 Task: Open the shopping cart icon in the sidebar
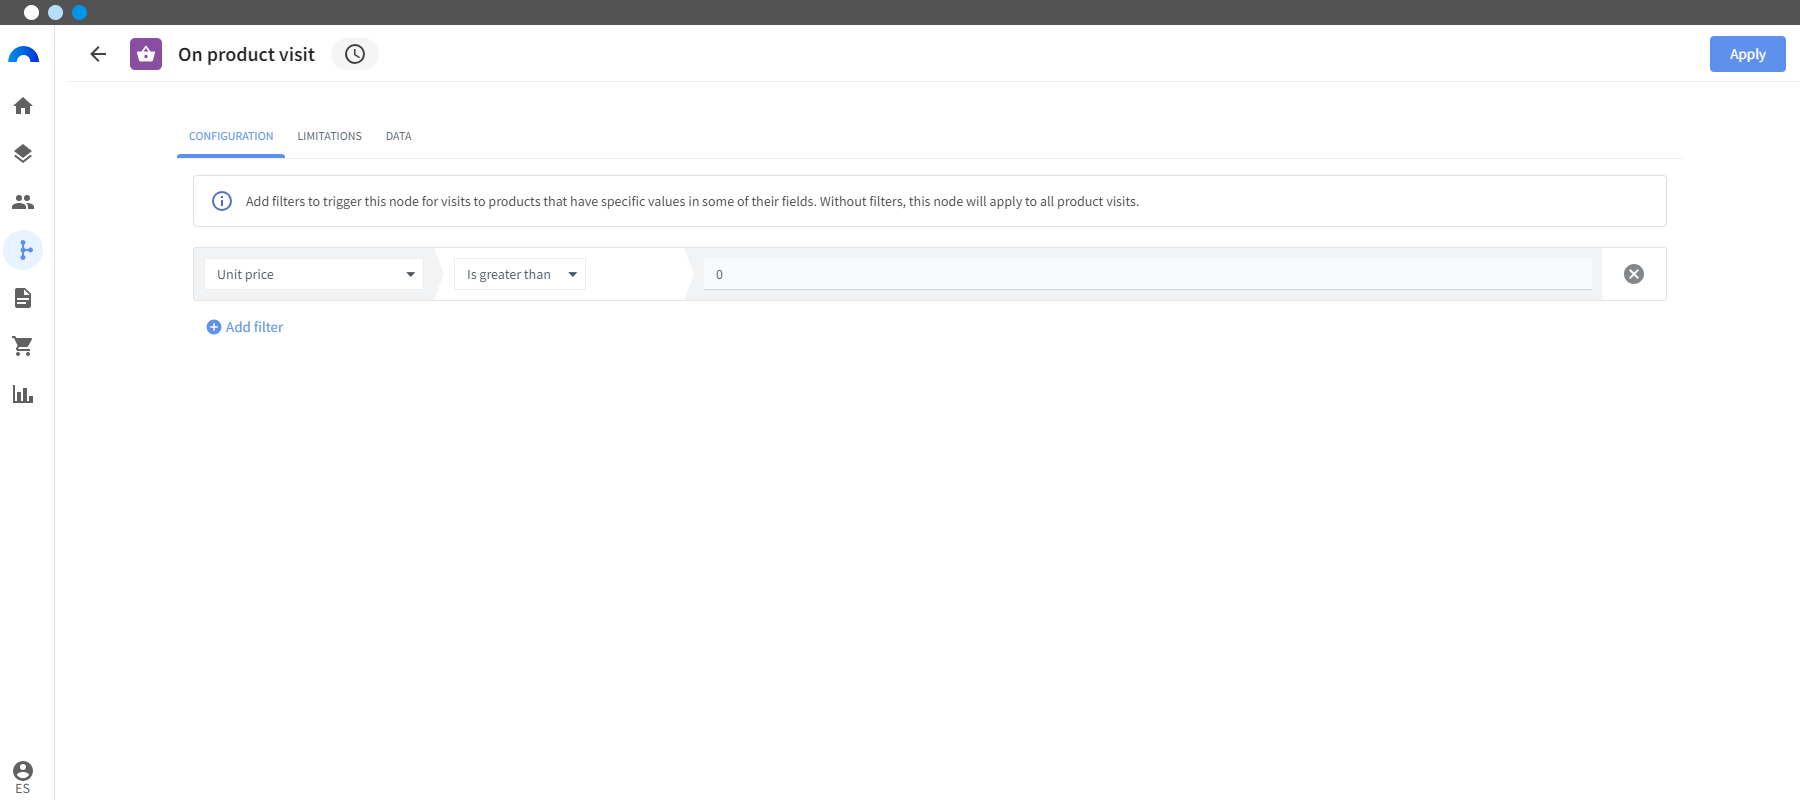pos(23,346)
